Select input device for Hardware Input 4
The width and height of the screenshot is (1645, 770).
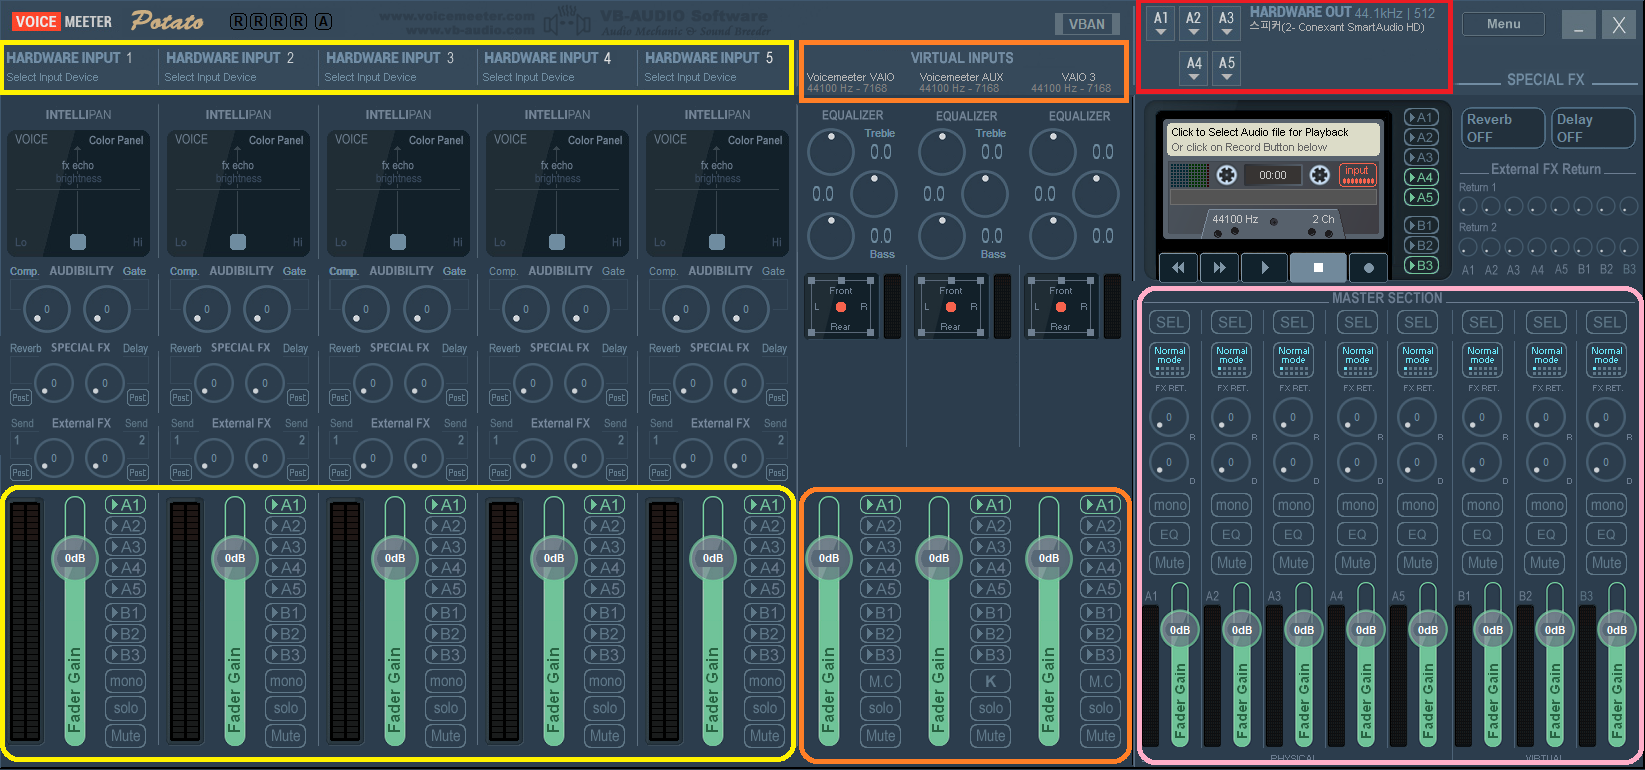[x=529, y=77]
